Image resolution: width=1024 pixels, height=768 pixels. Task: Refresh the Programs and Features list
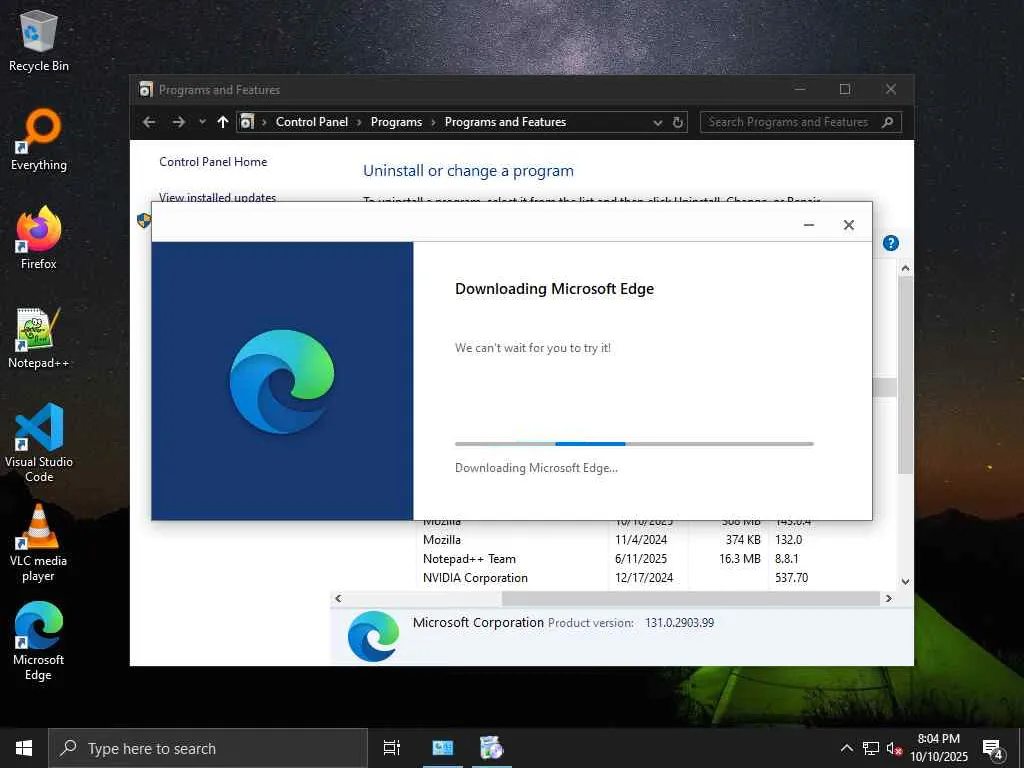678,122
